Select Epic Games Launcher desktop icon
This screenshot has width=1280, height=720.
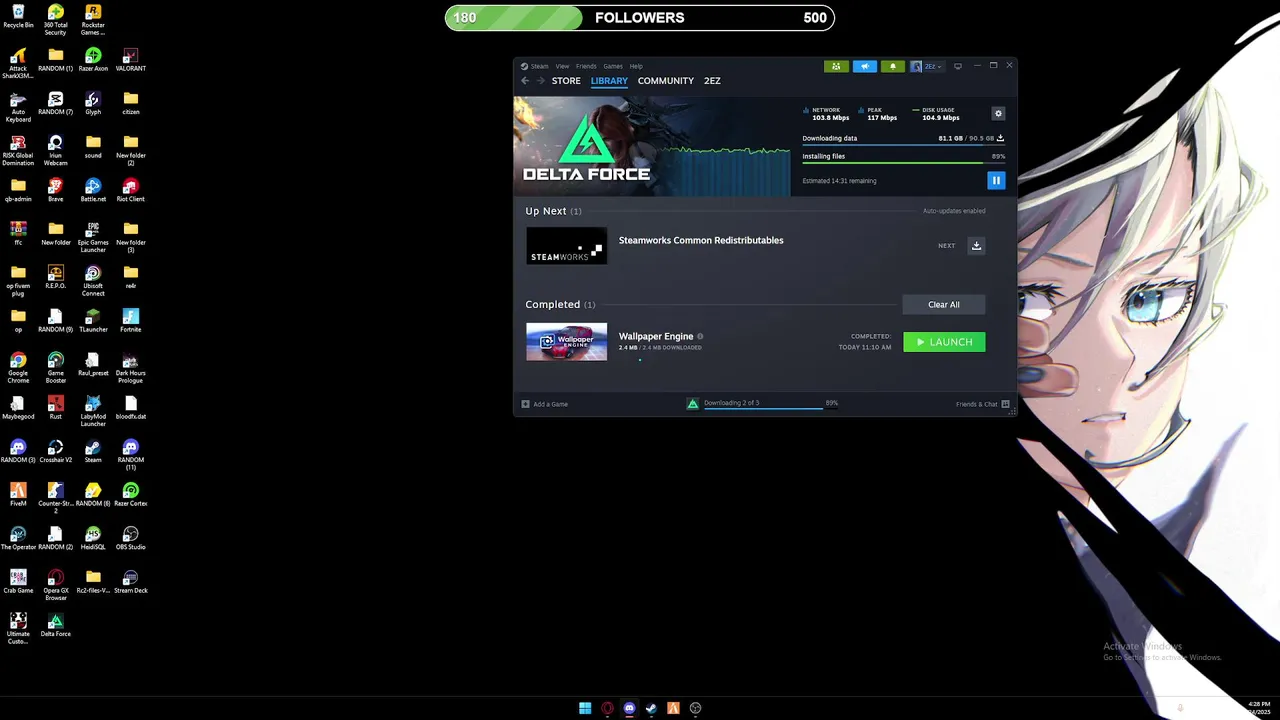pyautogui.click(x=93, y=237)
